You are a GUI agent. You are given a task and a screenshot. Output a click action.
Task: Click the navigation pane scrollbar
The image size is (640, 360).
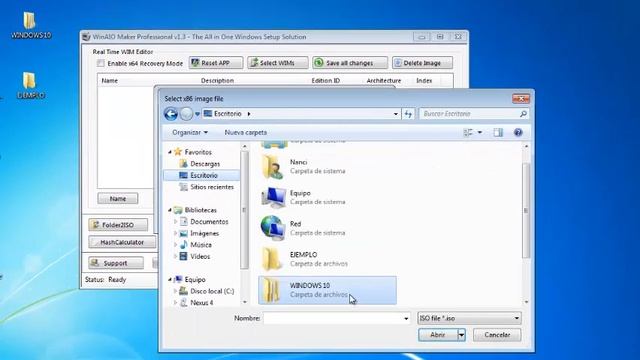(244, 210)
